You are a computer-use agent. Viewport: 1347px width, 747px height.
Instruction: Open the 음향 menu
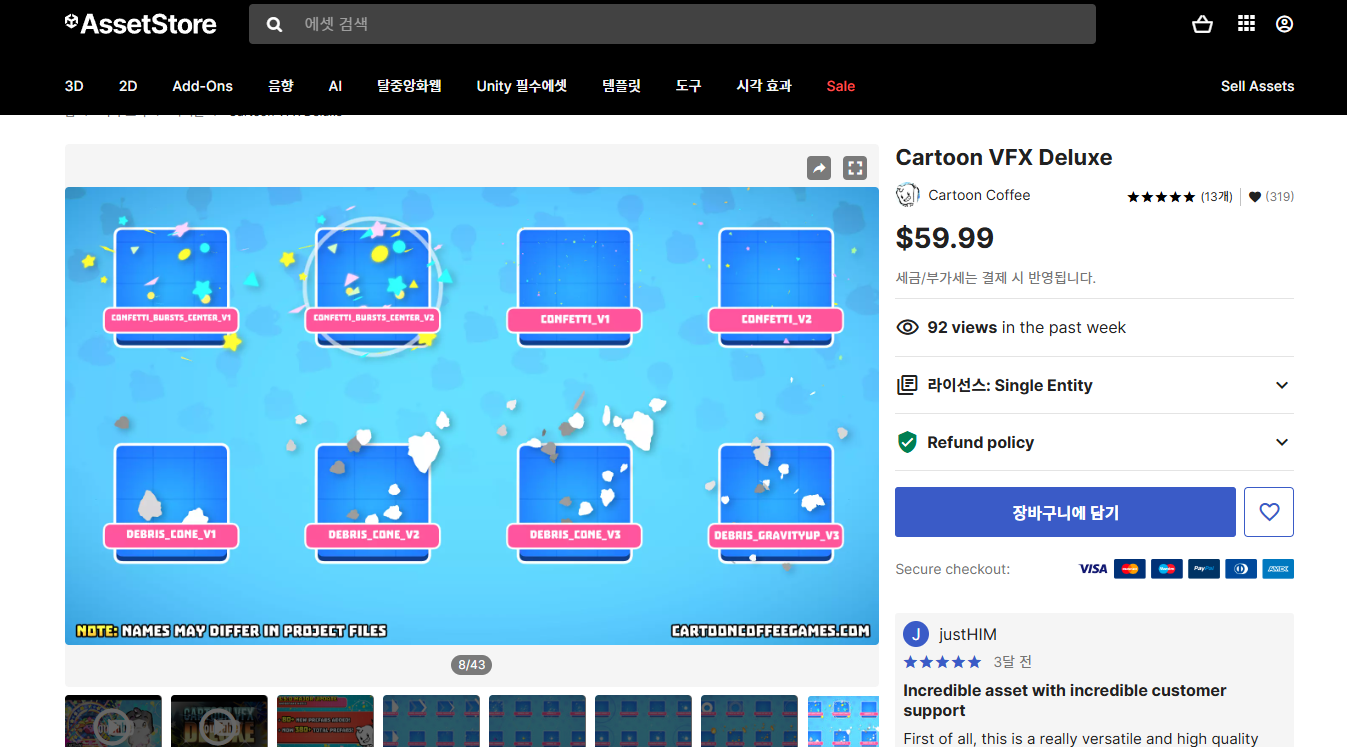281,86
